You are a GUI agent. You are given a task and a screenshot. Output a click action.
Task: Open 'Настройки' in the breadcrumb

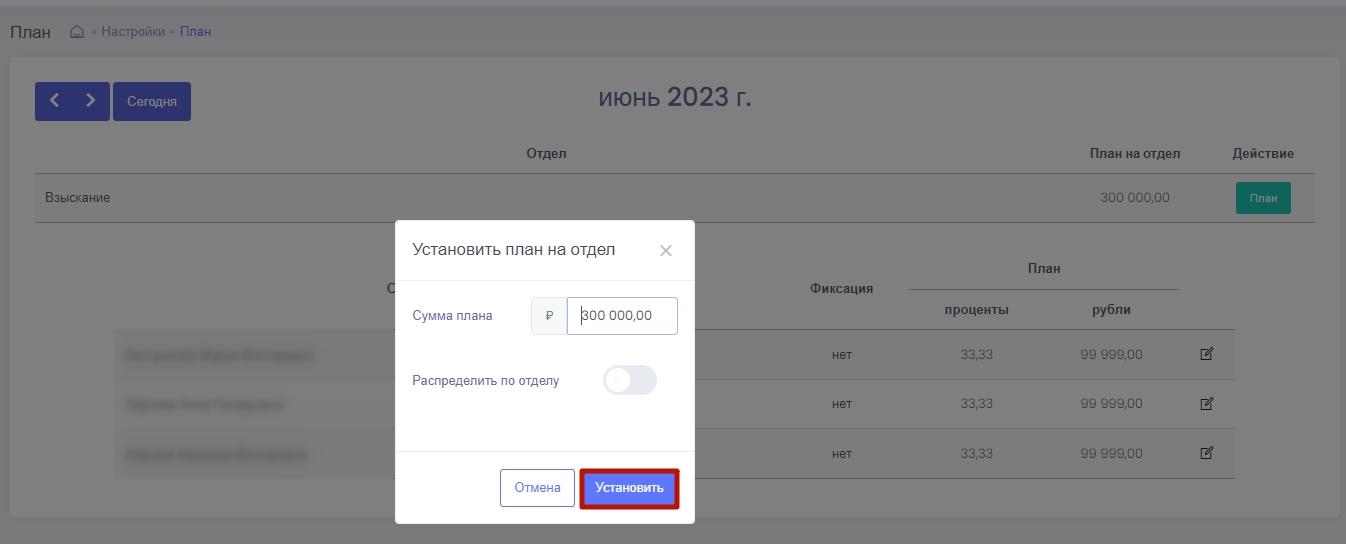133,32
